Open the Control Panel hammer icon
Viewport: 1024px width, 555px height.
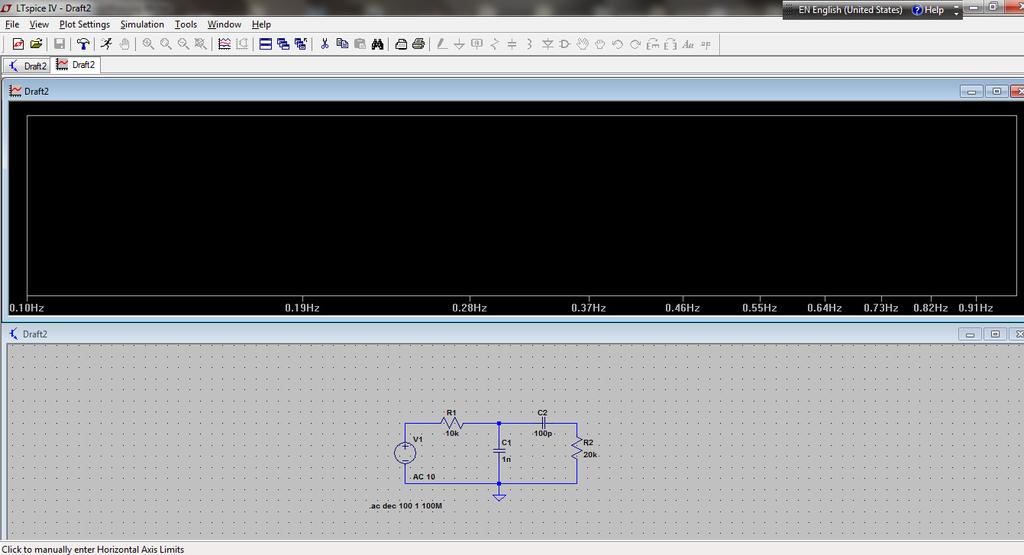pyautogui.click(x=83, y=44)
